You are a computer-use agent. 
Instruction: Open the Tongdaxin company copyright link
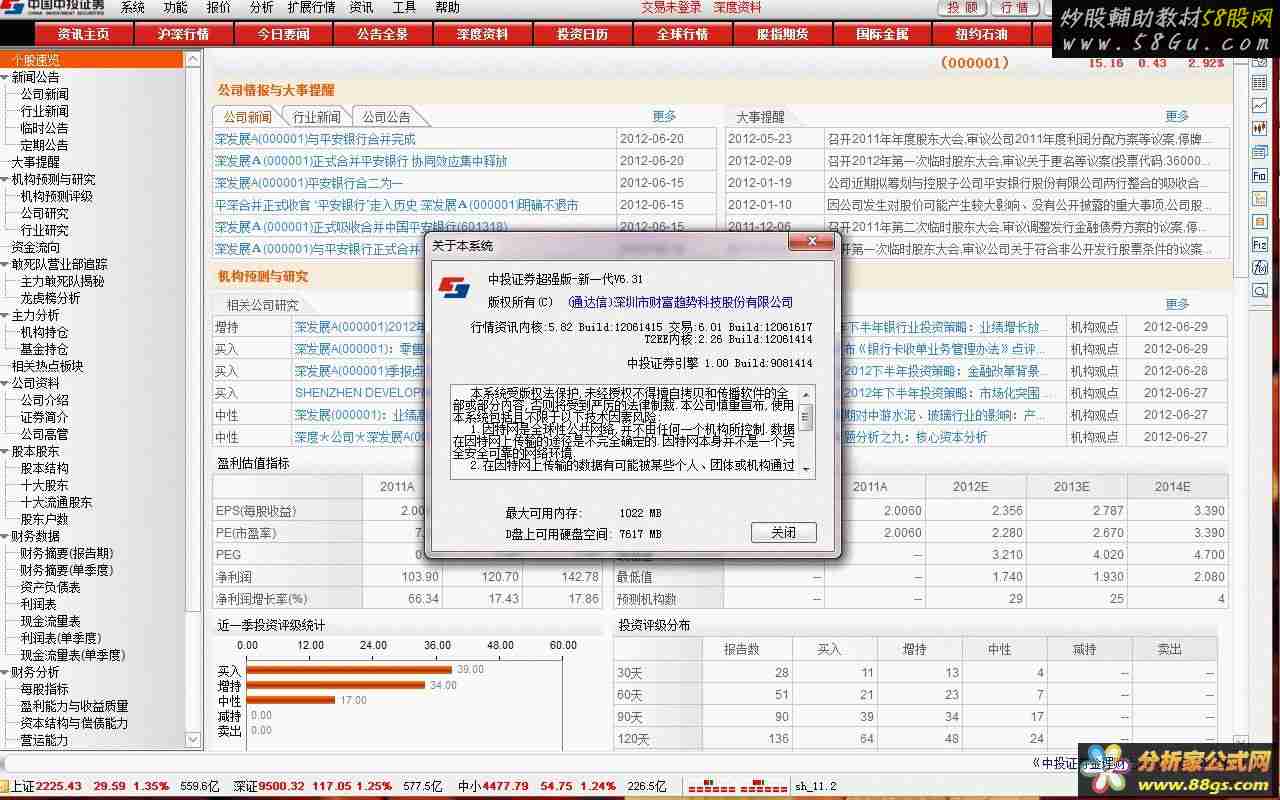680,302
